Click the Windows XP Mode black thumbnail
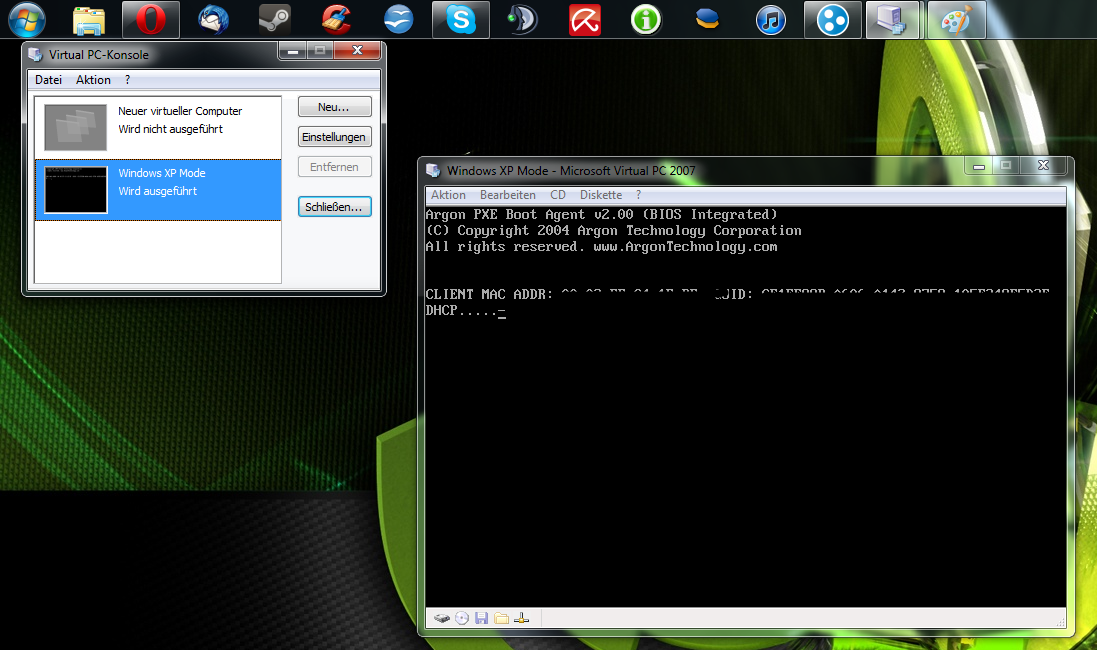Image resolution: width=1097 pixels, height=650 pixels. (76, 190)
